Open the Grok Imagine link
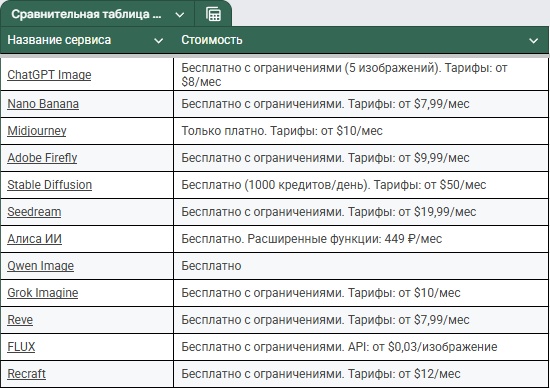This screenshot has width=550, height=388. [42, 293]
